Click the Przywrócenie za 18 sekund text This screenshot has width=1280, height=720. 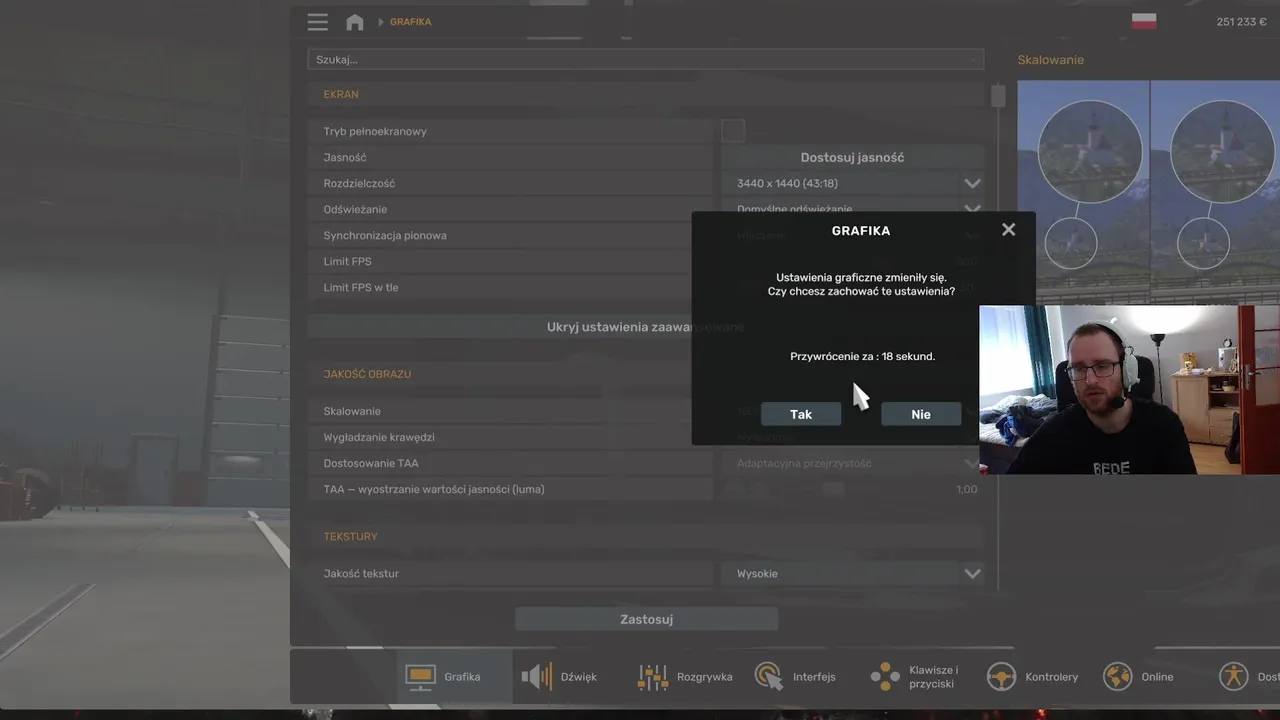point(863,356)
